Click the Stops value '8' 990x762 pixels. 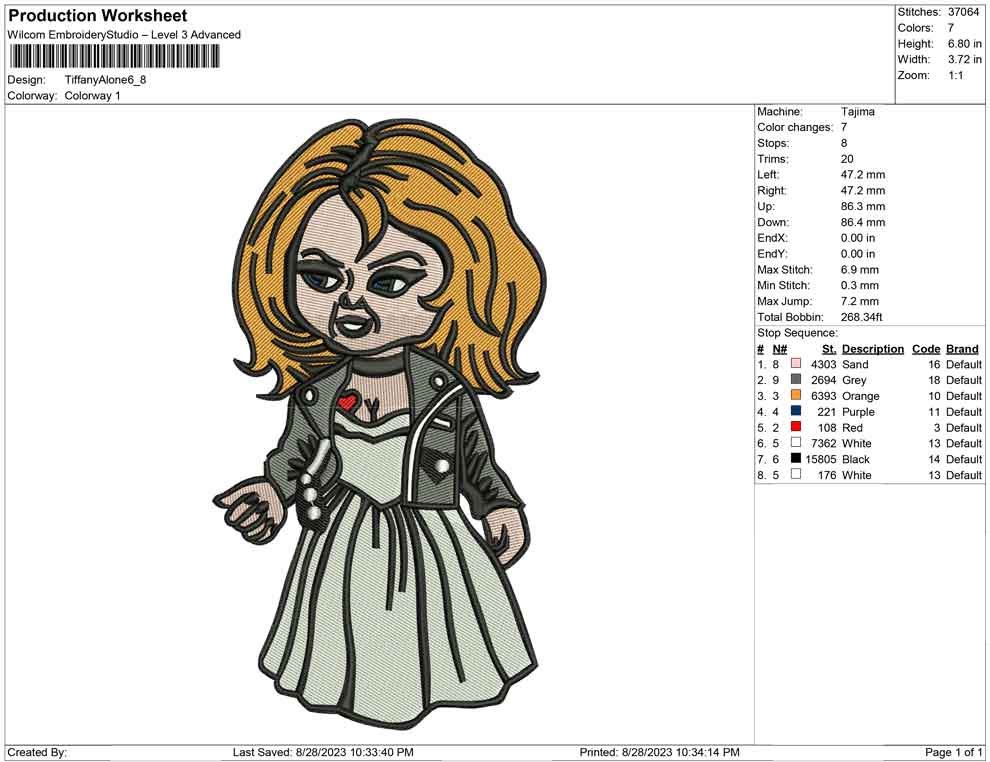(x=844, y=143)
